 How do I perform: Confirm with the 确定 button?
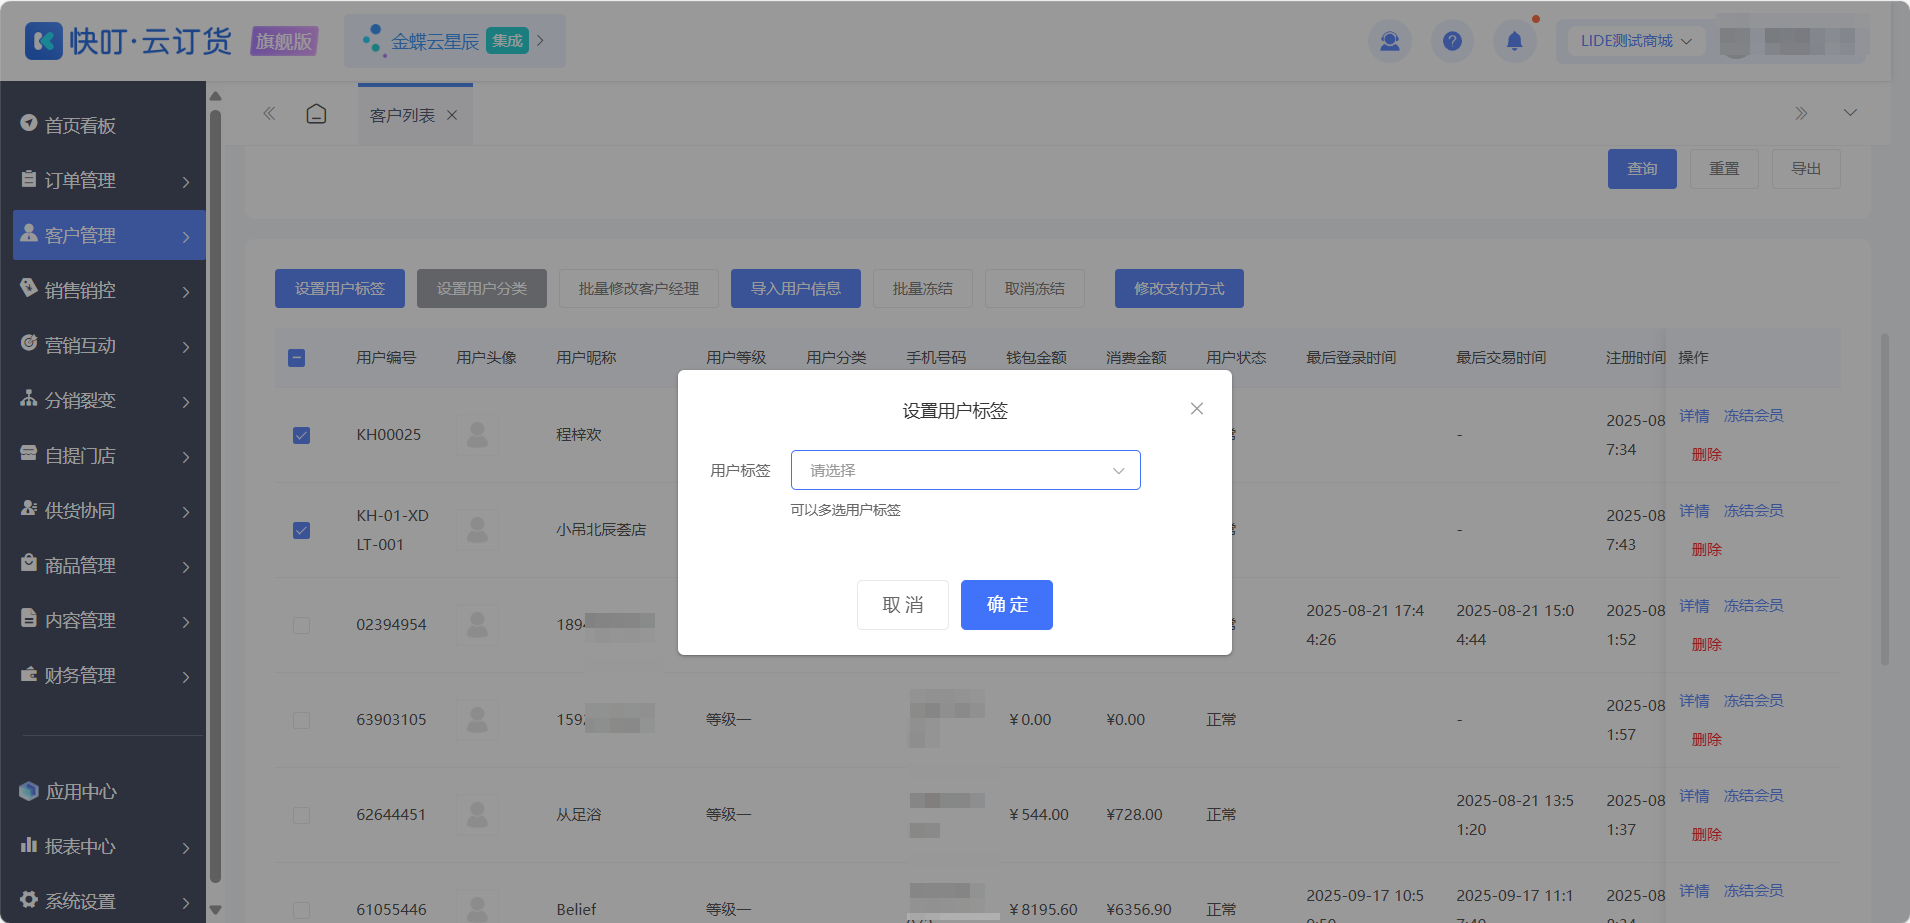point(1006,605)
